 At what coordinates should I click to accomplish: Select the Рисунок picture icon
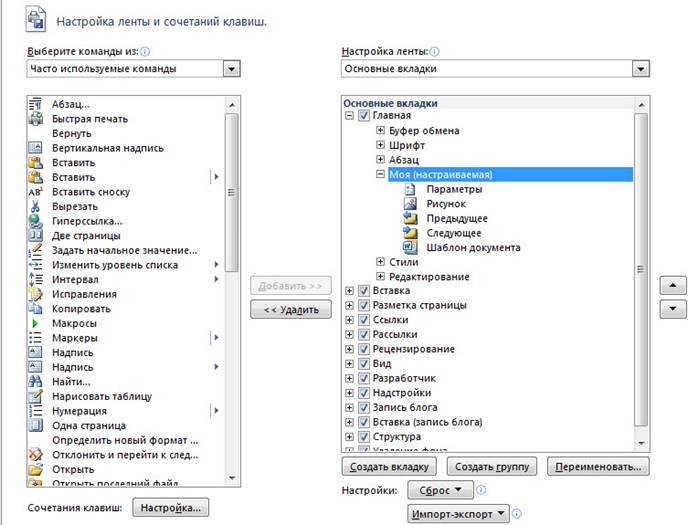(x=410, y=204)
